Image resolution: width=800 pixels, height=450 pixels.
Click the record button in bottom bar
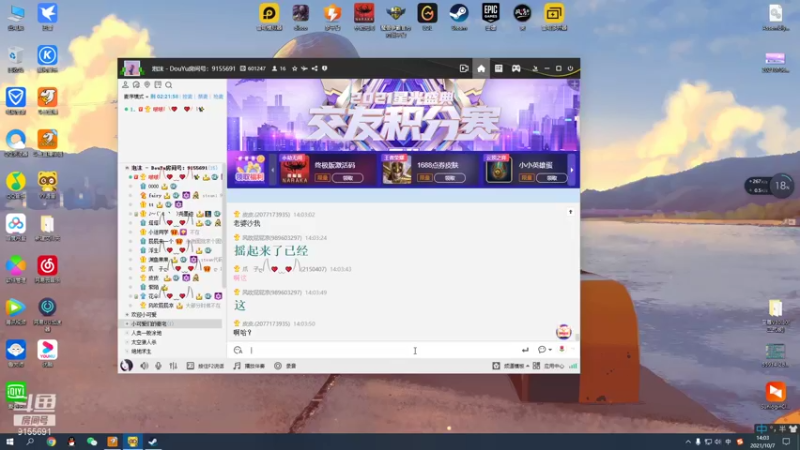pos(285,366)
